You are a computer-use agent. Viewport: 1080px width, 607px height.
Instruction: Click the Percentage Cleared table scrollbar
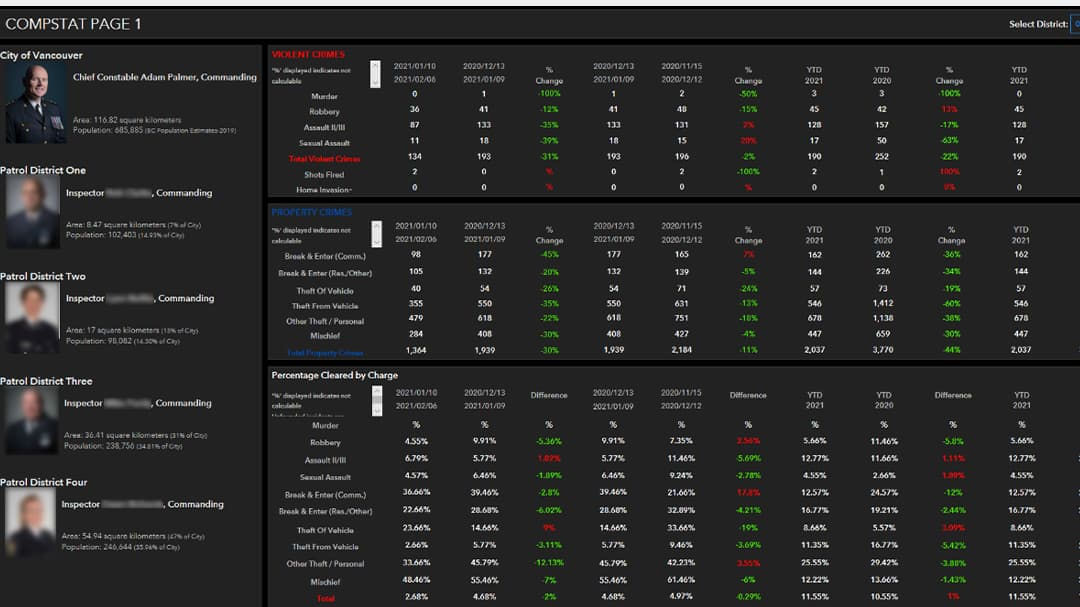click(376, 400)
